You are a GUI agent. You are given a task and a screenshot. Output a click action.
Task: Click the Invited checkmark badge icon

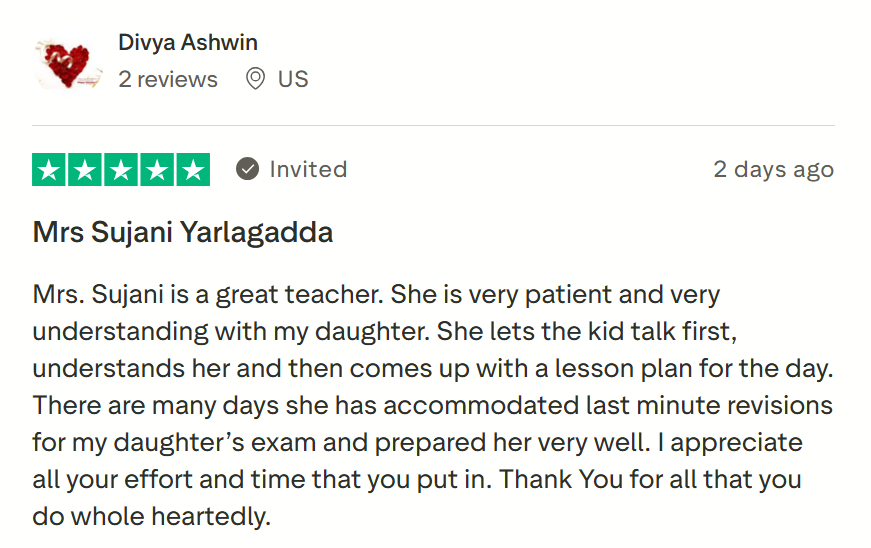[248, 170]
